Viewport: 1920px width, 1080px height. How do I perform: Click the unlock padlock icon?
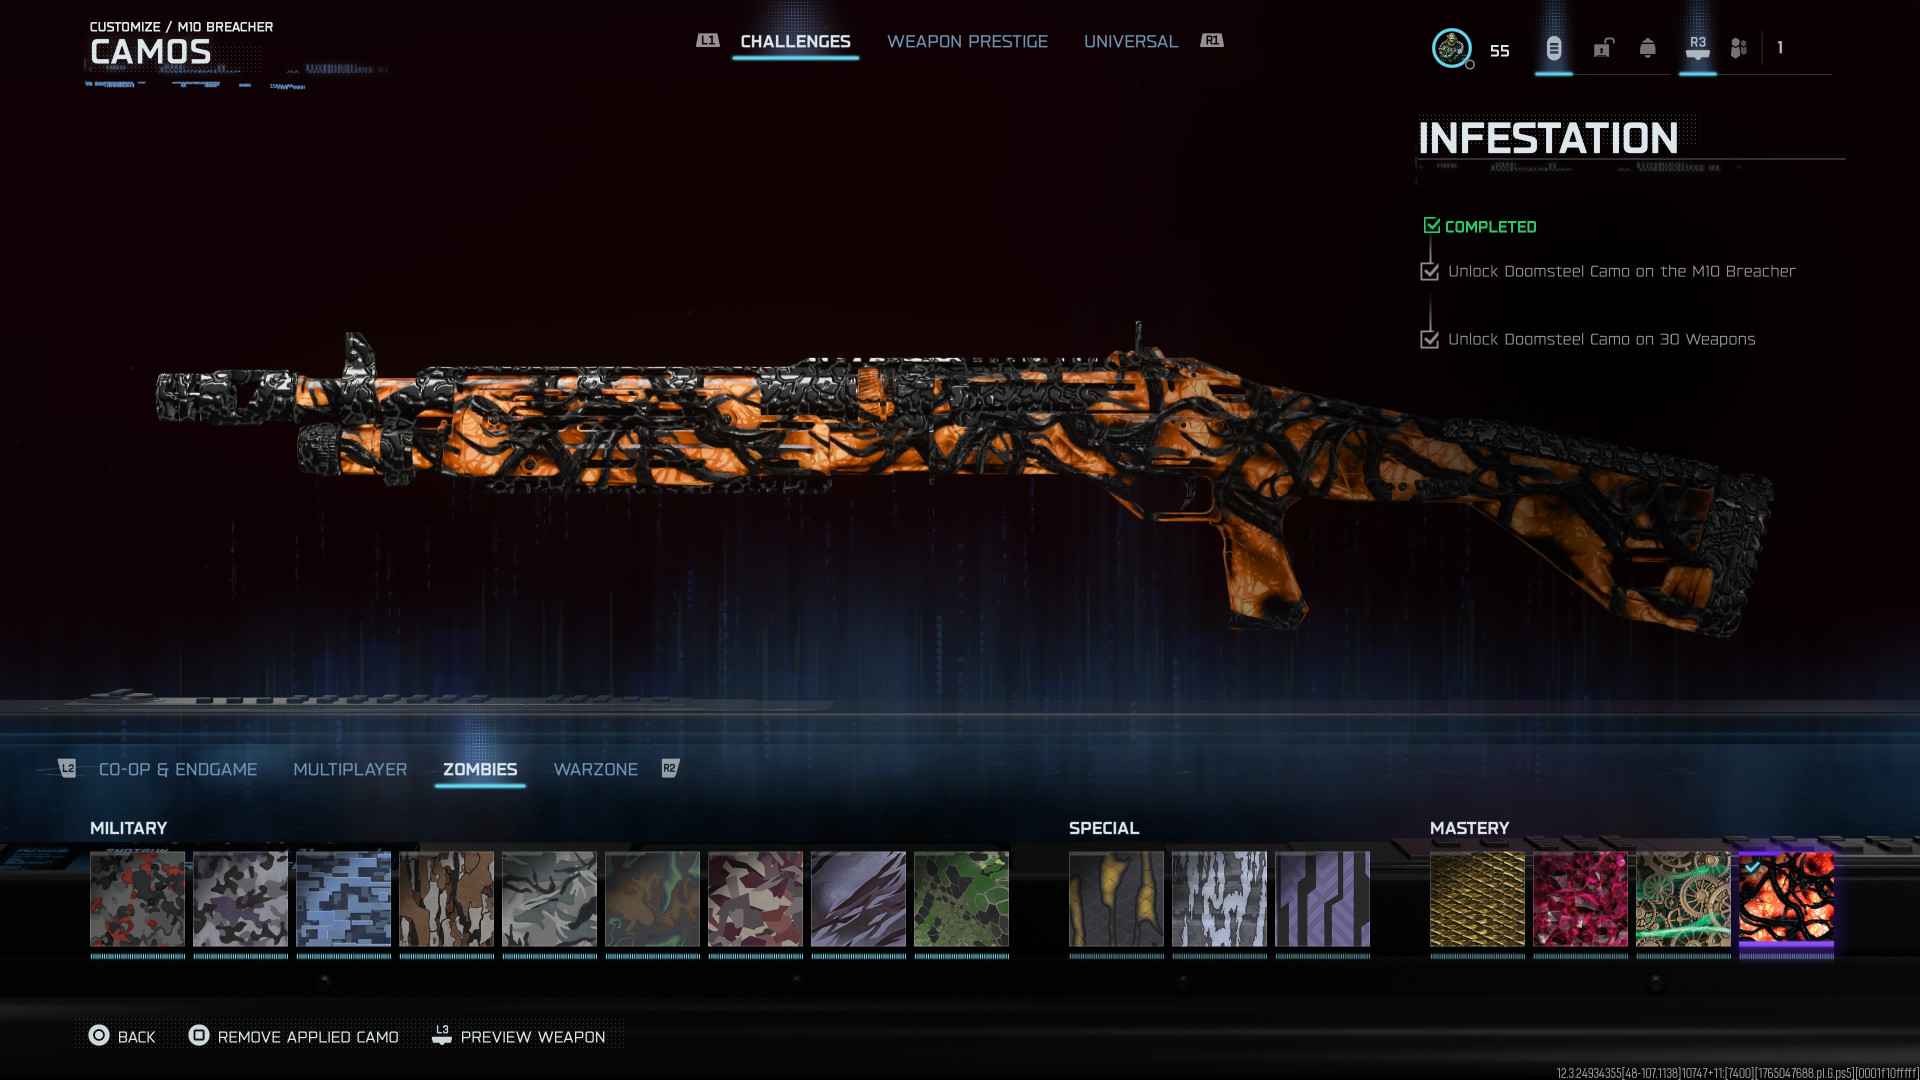[x=1603, y=48]
